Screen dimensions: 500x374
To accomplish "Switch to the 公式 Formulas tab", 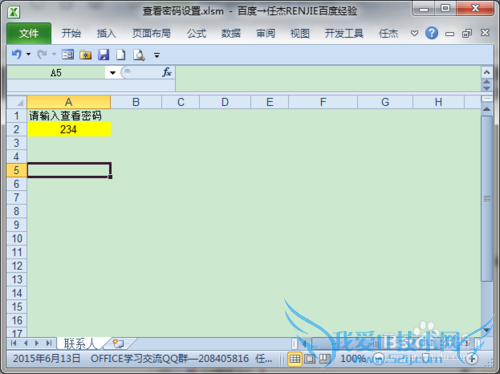I will point(196,33).
